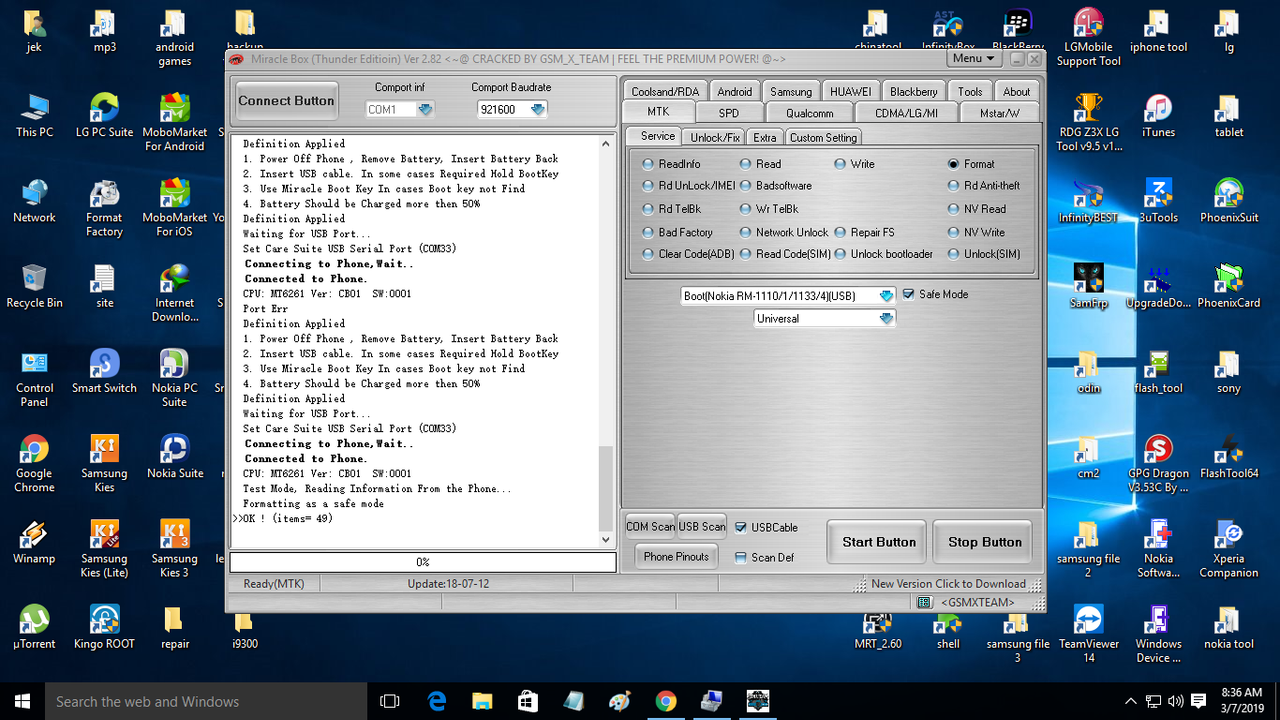
Task: Launch Google Chrome desktop shortcut
Action: click(34, 465)
